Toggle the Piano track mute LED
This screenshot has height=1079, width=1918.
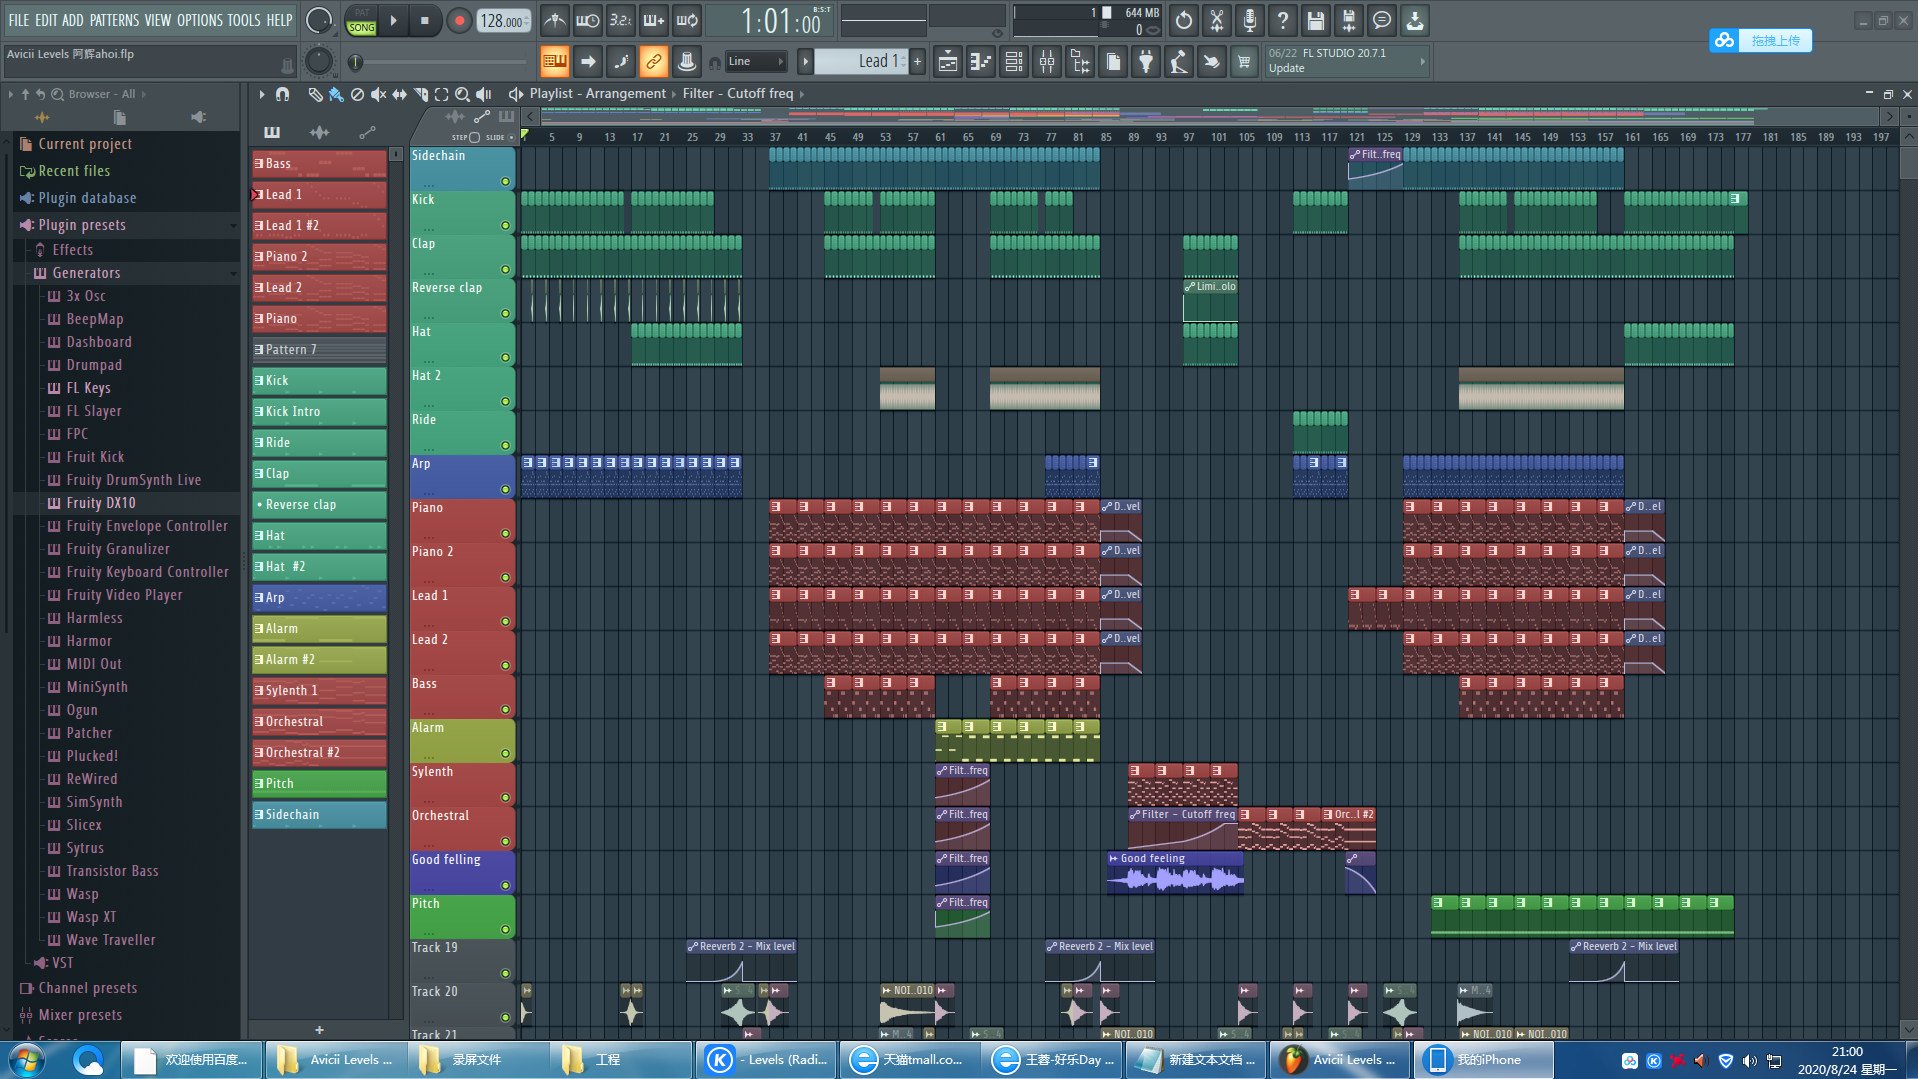tap(505, 534)
